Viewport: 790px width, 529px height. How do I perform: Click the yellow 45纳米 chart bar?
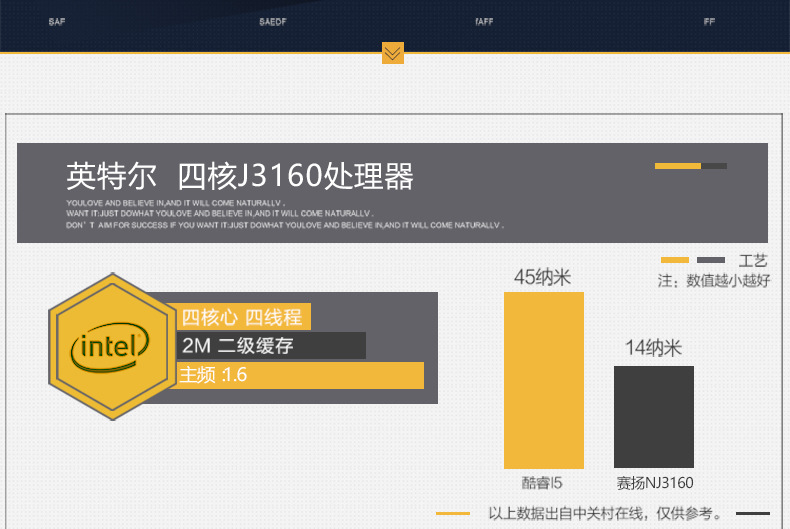click(544, 380)
